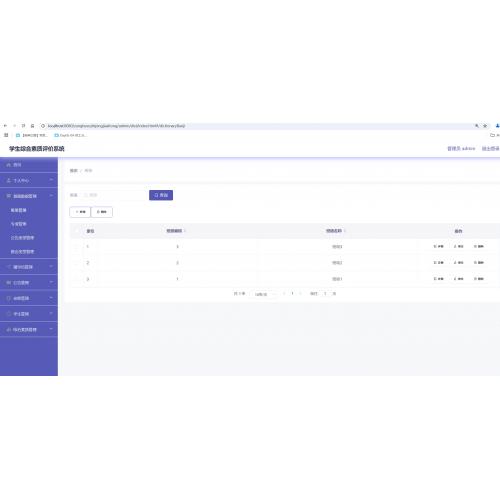Viewport: 500px width, 500px height.
Task: Open details for table row 1
Action: pos(438,246)
